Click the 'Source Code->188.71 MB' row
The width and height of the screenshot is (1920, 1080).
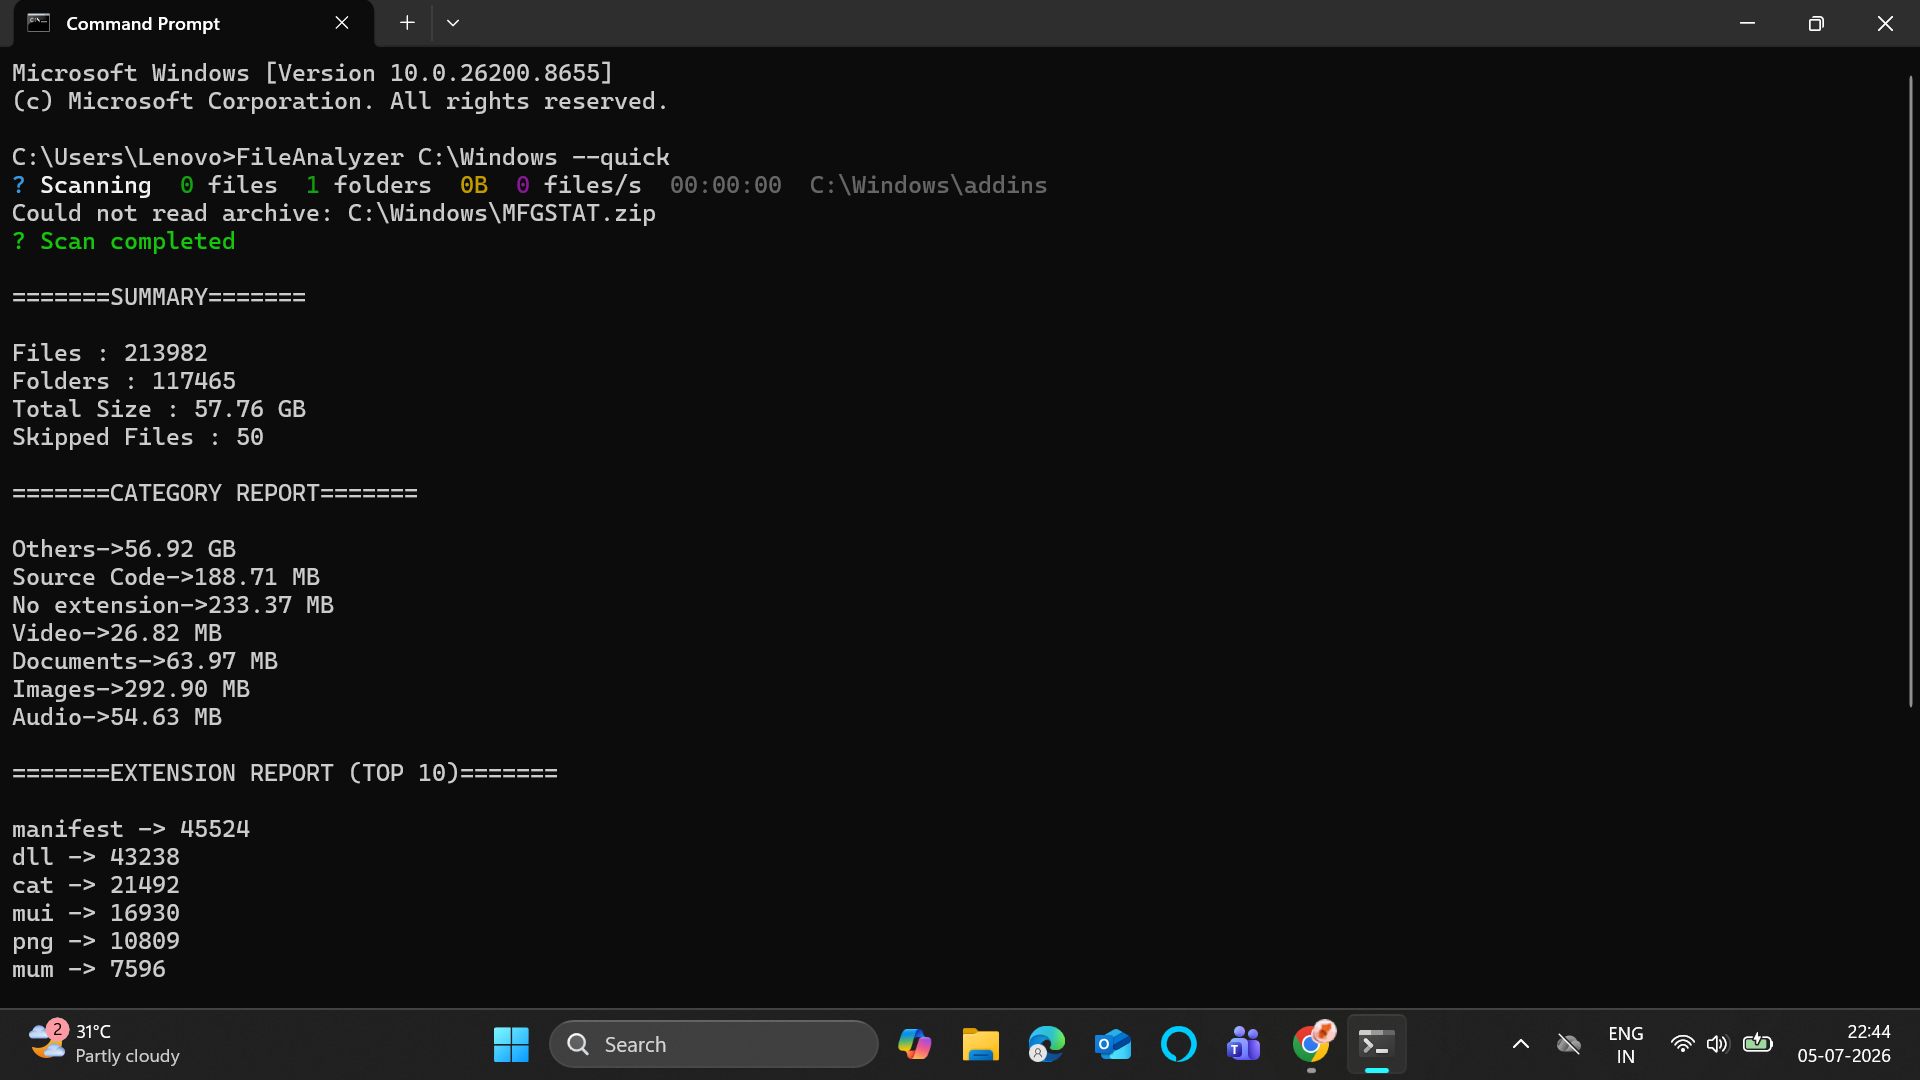166,577
